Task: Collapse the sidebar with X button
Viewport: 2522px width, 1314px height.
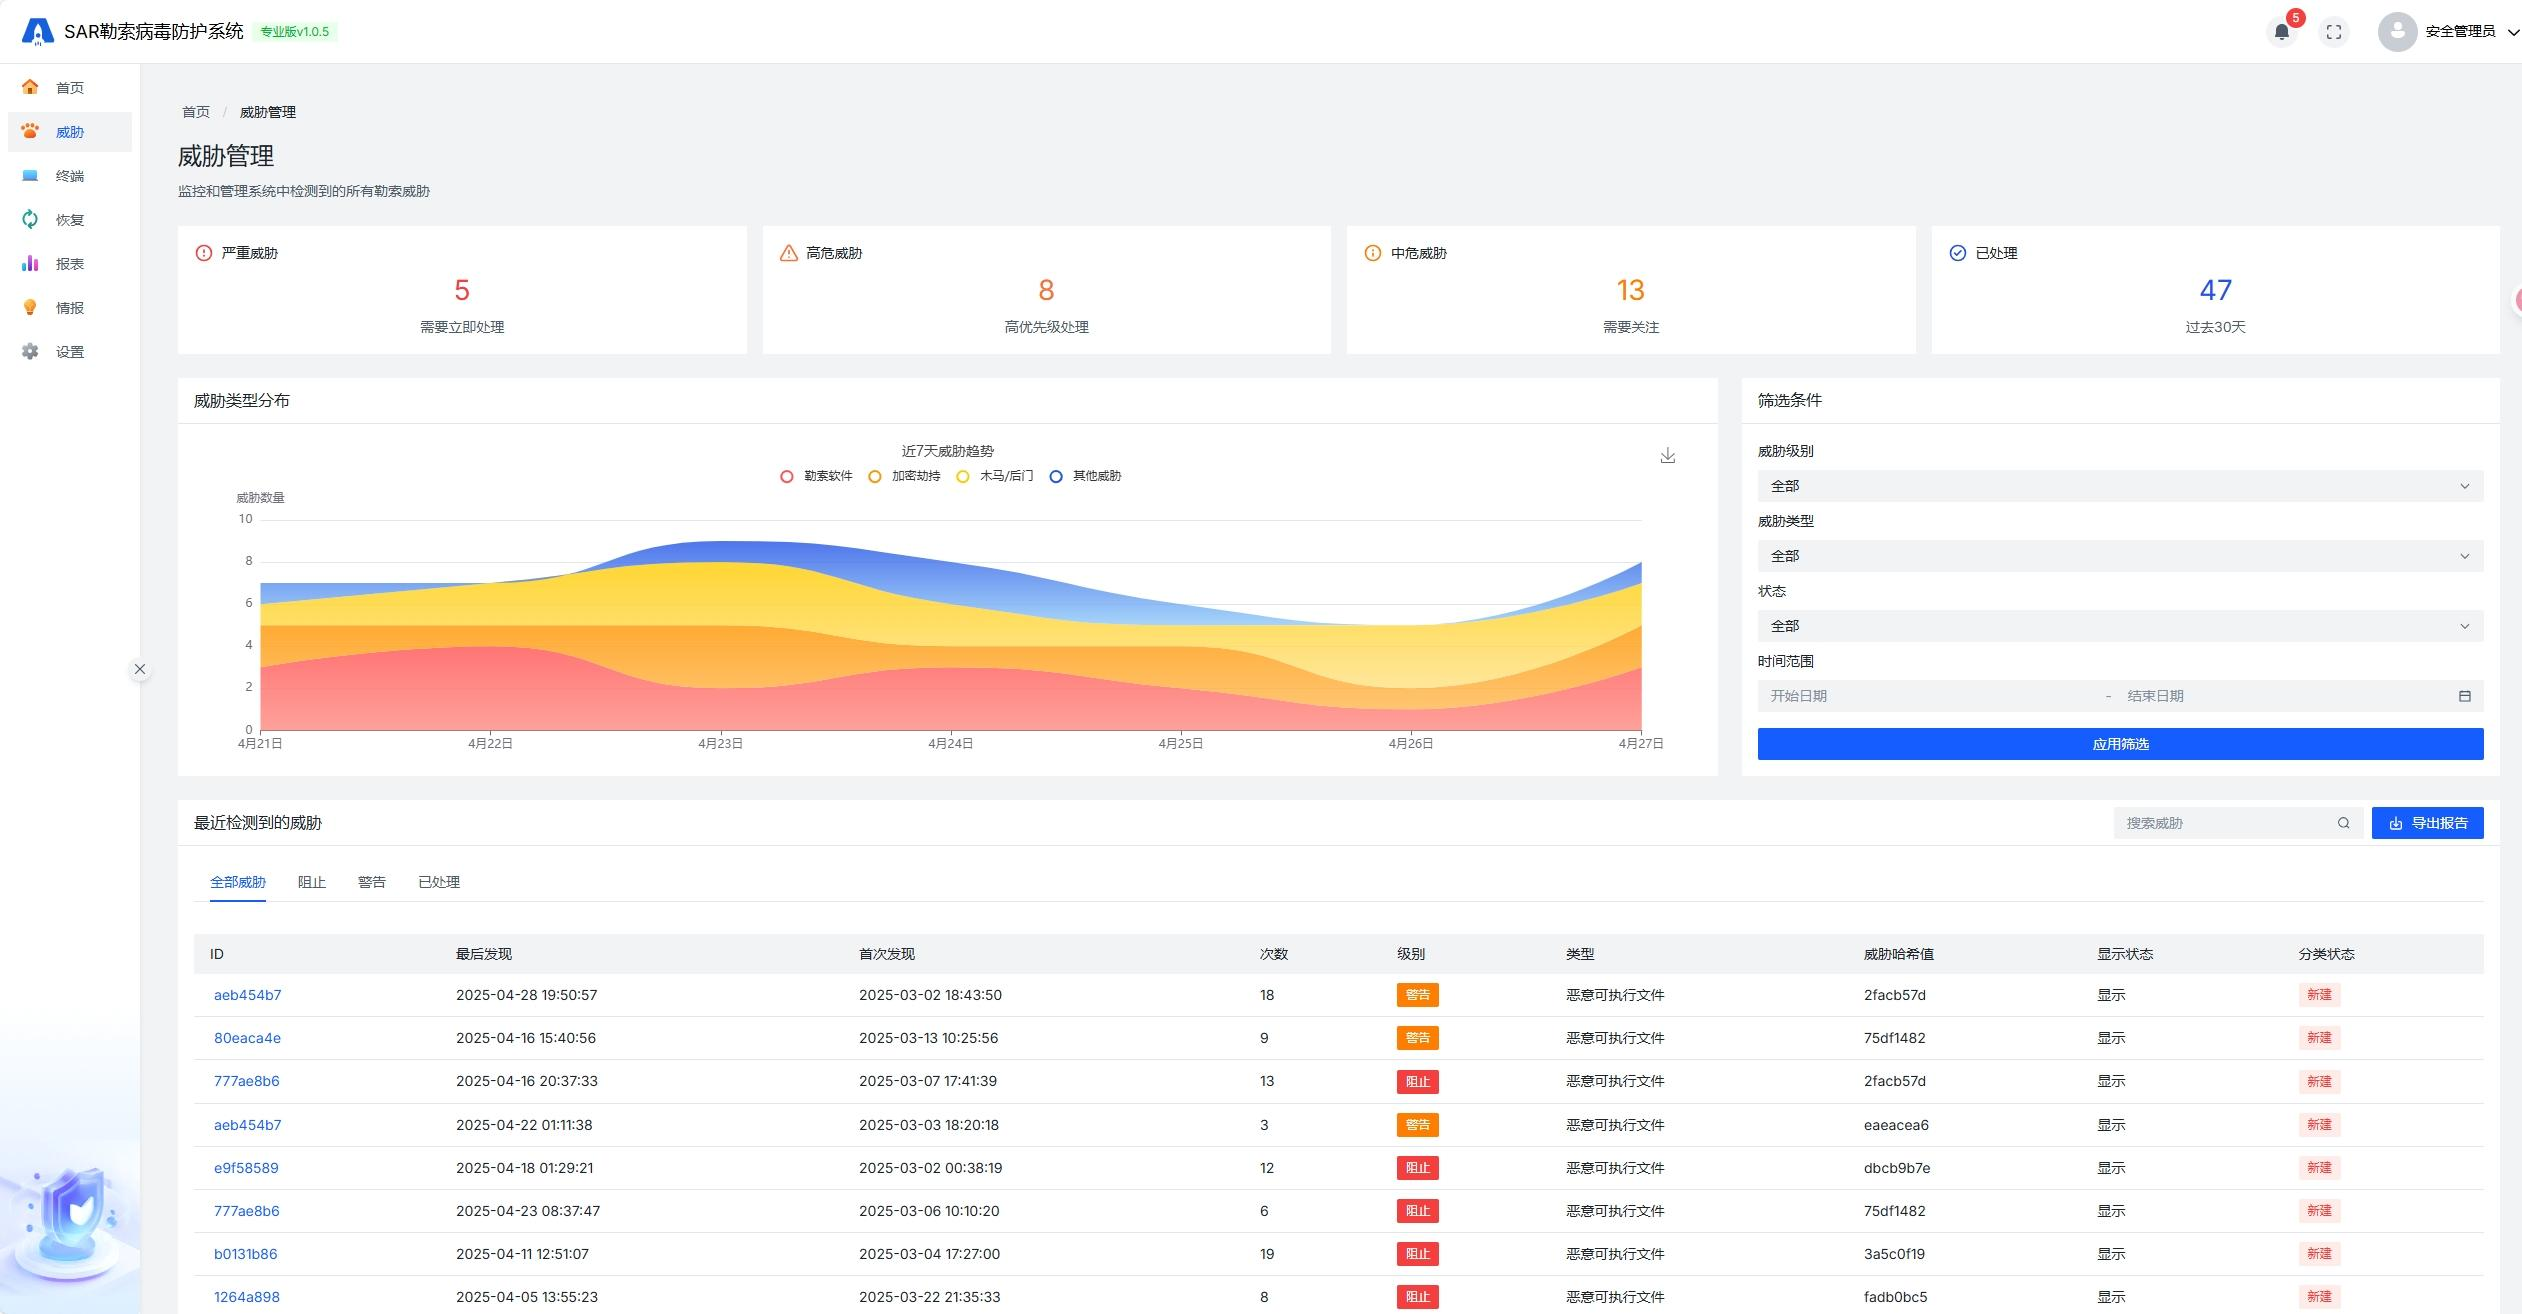Action: tap(140, 669)
